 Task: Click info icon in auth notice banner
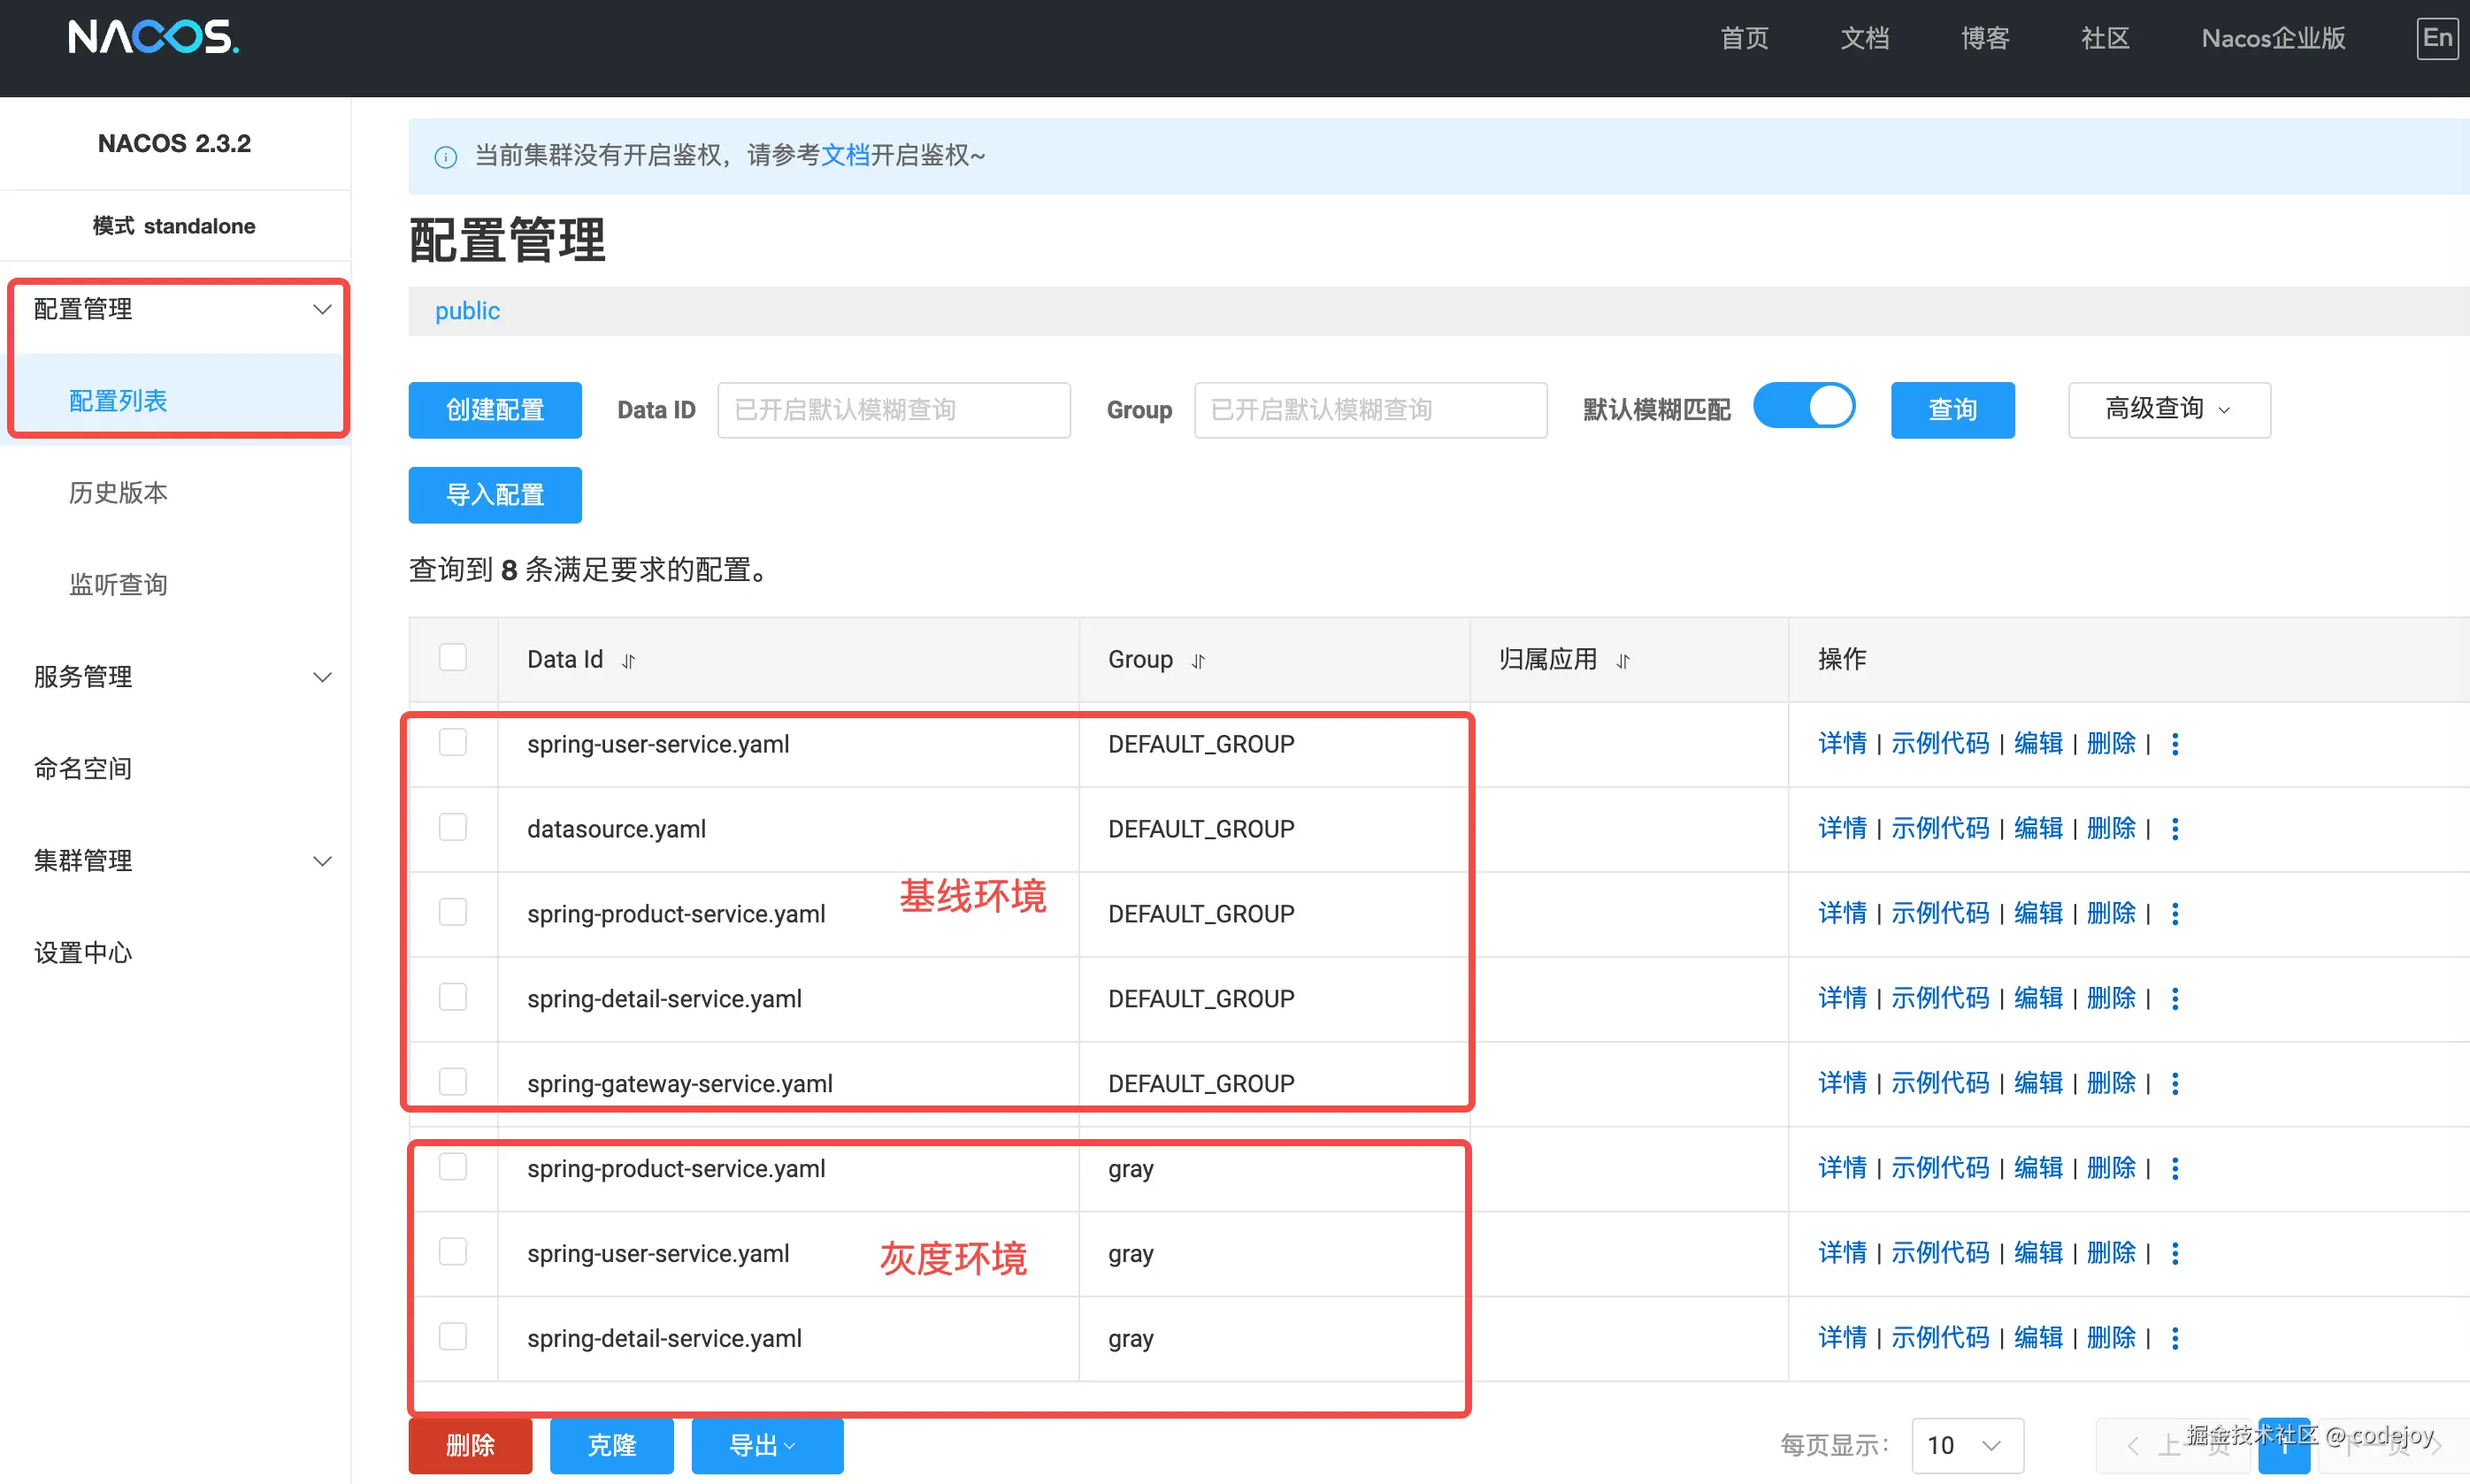pos(446,157)
